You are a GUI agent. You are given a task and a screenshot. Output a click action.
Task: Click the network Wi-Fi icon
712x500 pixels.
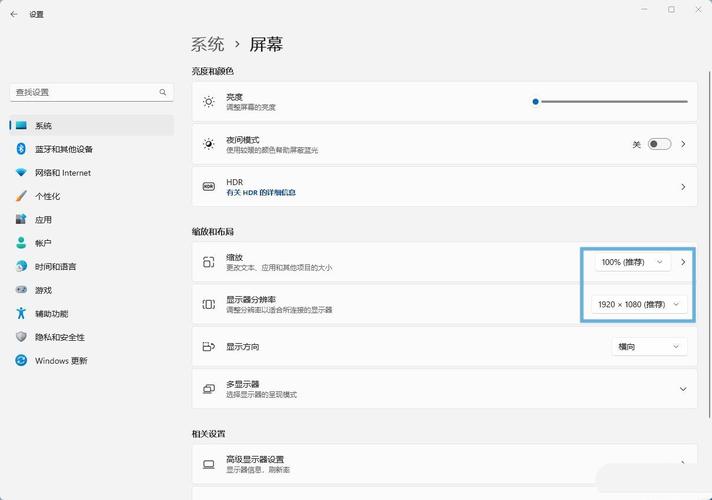tap(21, 173)
